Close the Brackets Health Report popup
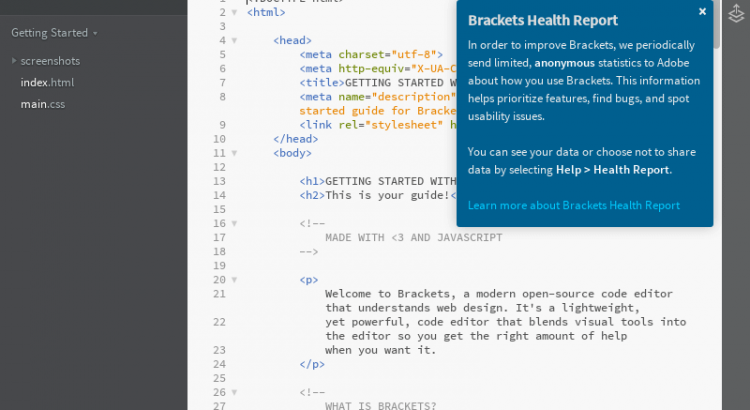 [x=702, y=12]
